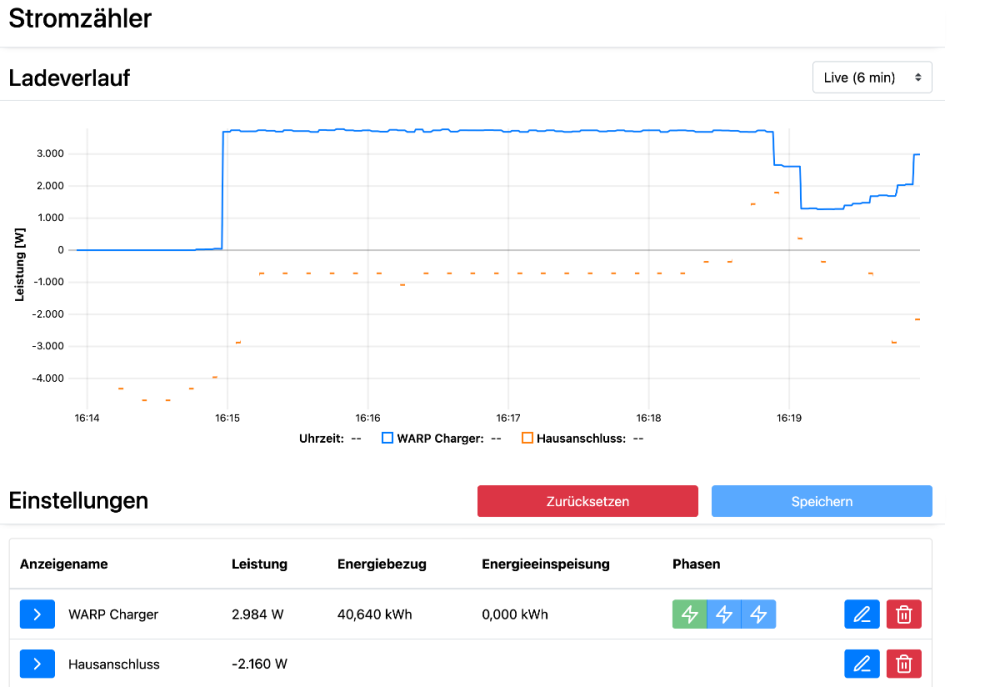Edit the Hausanschluss meter entry

pos(862,663)
